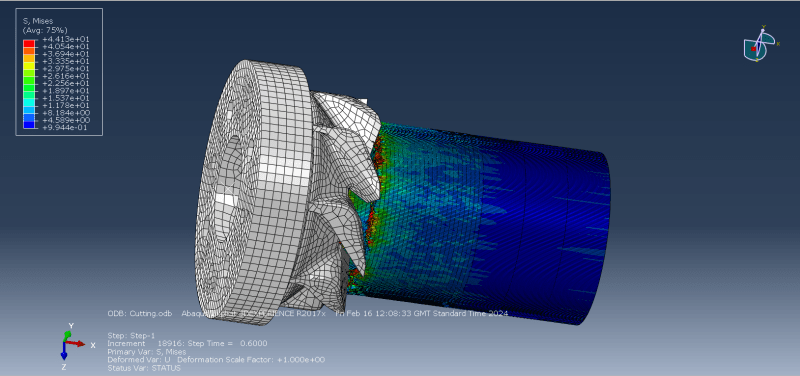The width and height of the screenshot is (800, 376).
Task: Click legend value +2.616e+01
Action: click(65, 76)
